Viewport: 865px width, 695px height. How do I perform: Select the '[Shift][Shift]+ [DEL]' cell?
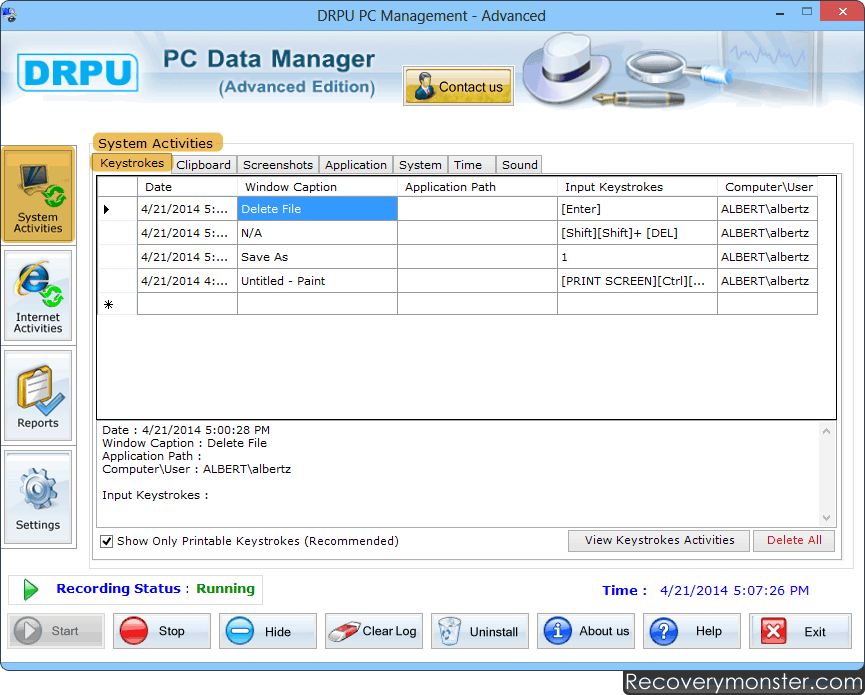[x=637, y=233]
